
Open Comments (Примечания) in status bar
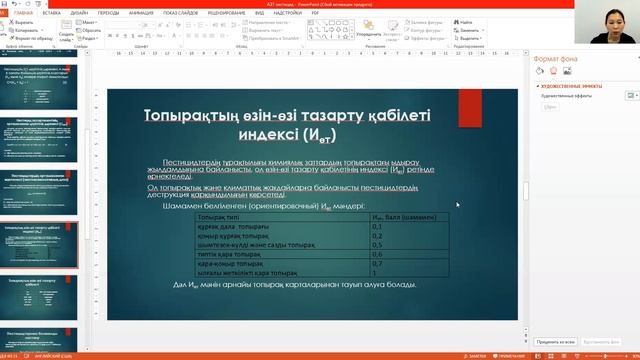pos(509,356)
